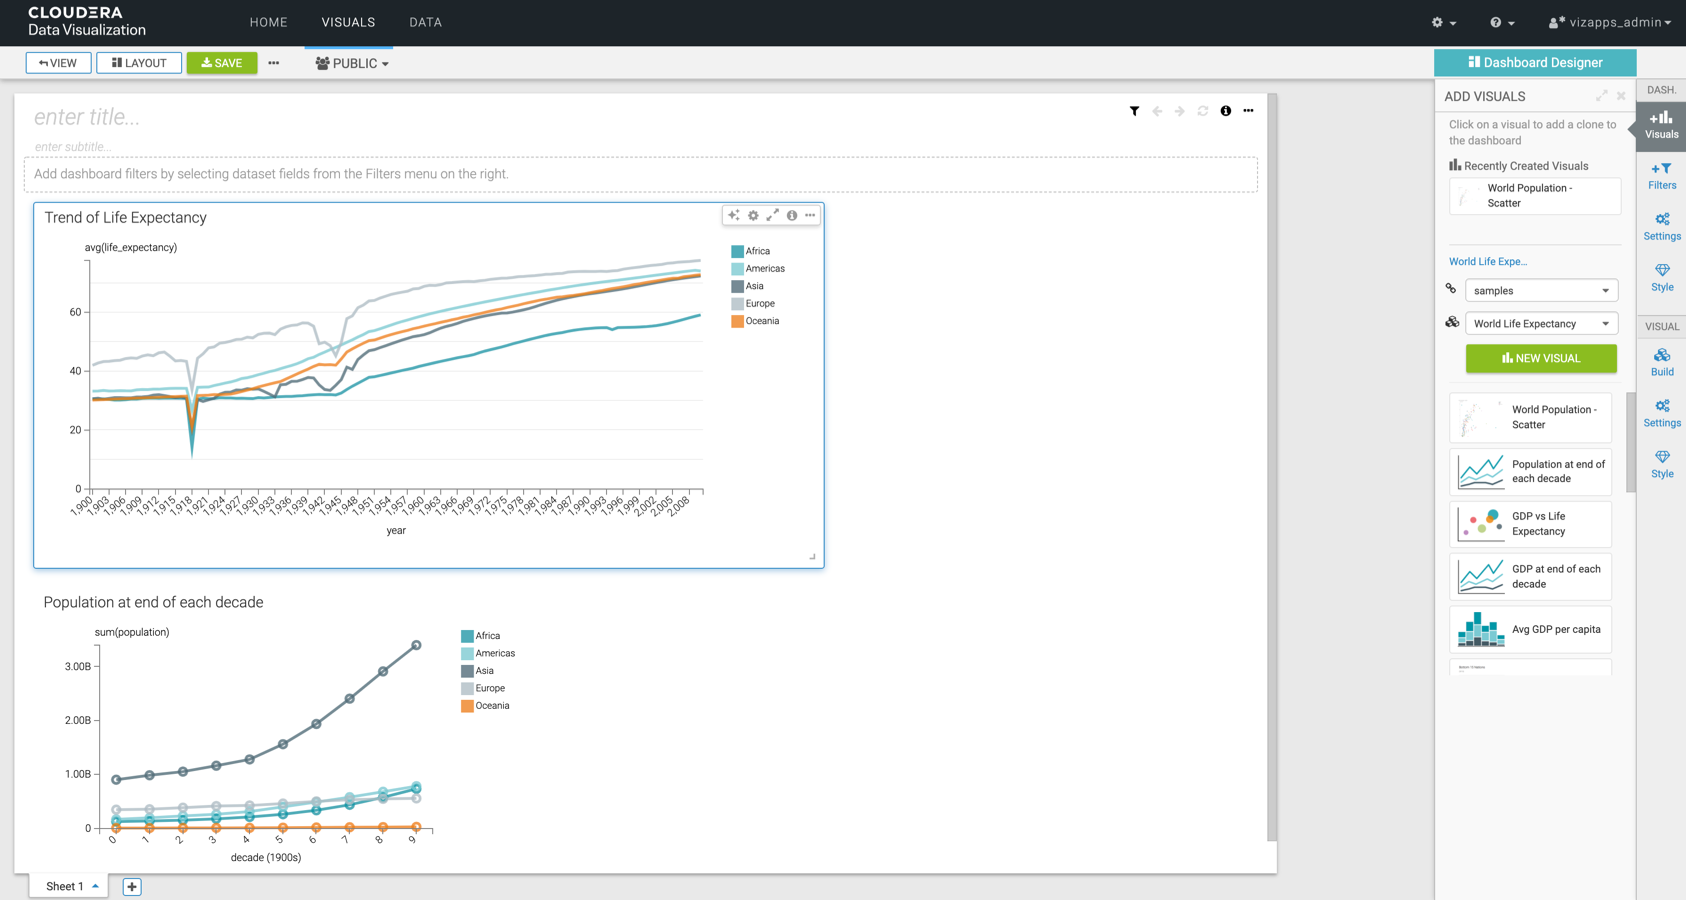
Task: Toggle Africa series in Life Expectancy legend
Action: [x=756, y=252]
